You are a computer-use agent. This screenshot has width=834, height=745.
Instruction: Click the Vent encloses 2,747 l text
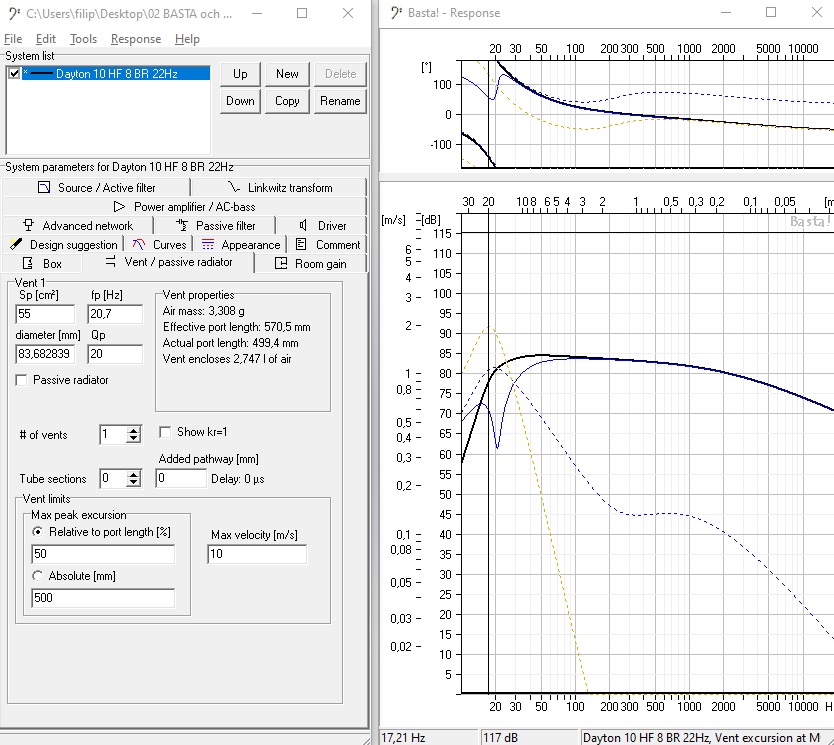tap(227, 359)
